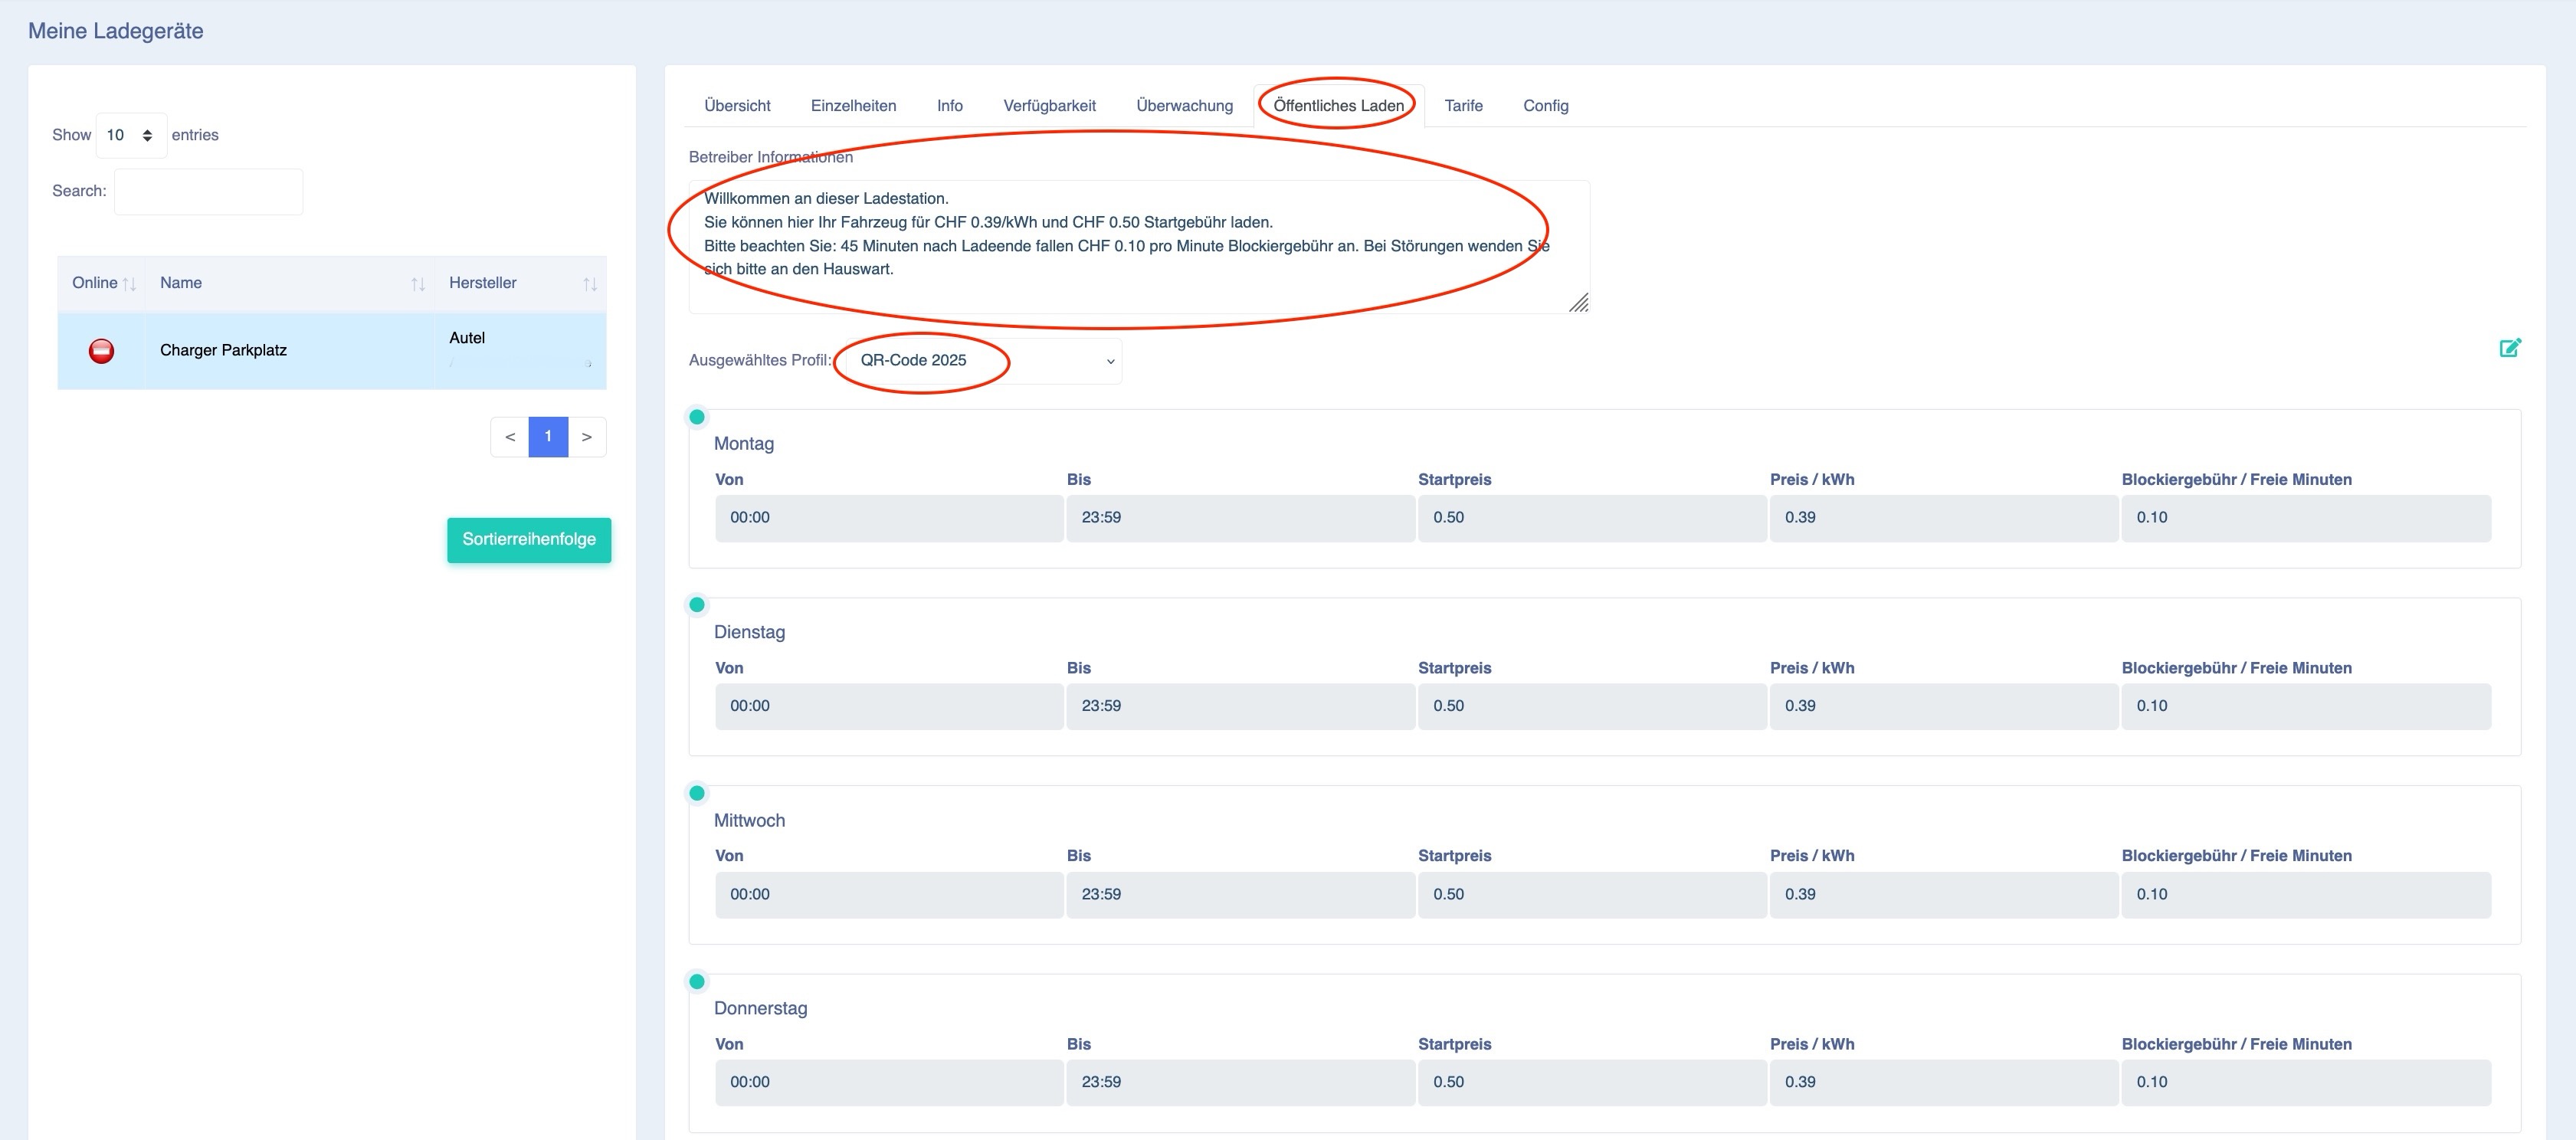Viewport: 2576px width, 1140px height.
Task: Click the green edit profile icon
Action: point(2509,347)
